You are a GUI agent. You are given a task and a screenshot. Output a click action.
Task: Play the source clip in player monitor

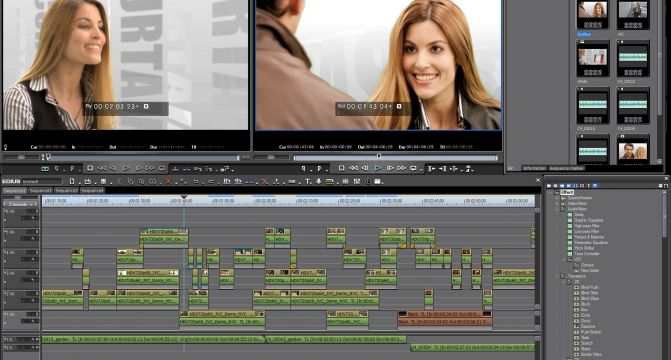[x=125, y=168]
